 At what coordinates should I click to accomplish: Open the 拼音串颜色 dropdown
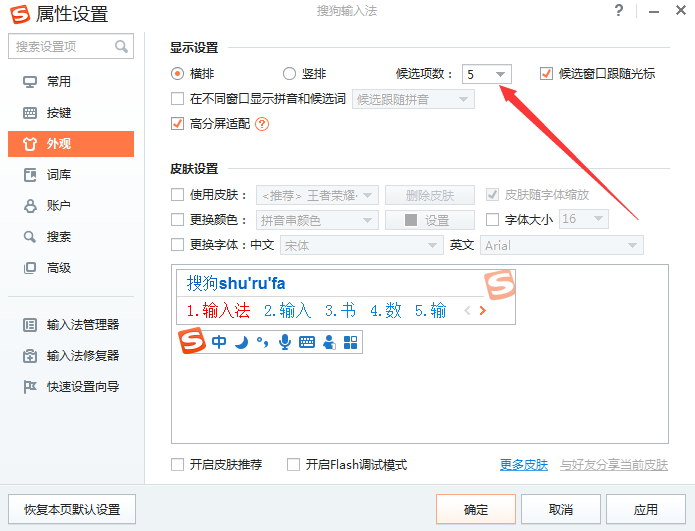point(317,220)
